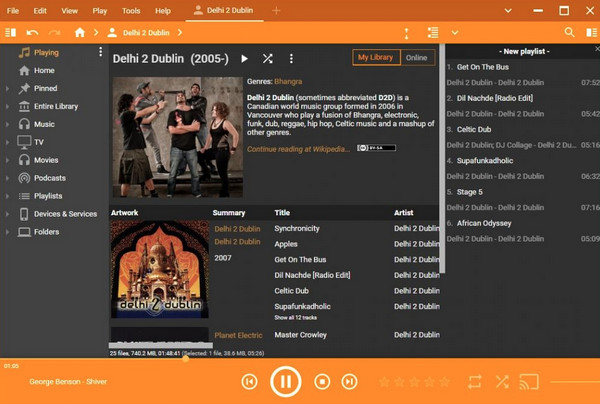The image size is (600, 404).
Task: Expand the Devices & Services node
Action: click(8, 214)
